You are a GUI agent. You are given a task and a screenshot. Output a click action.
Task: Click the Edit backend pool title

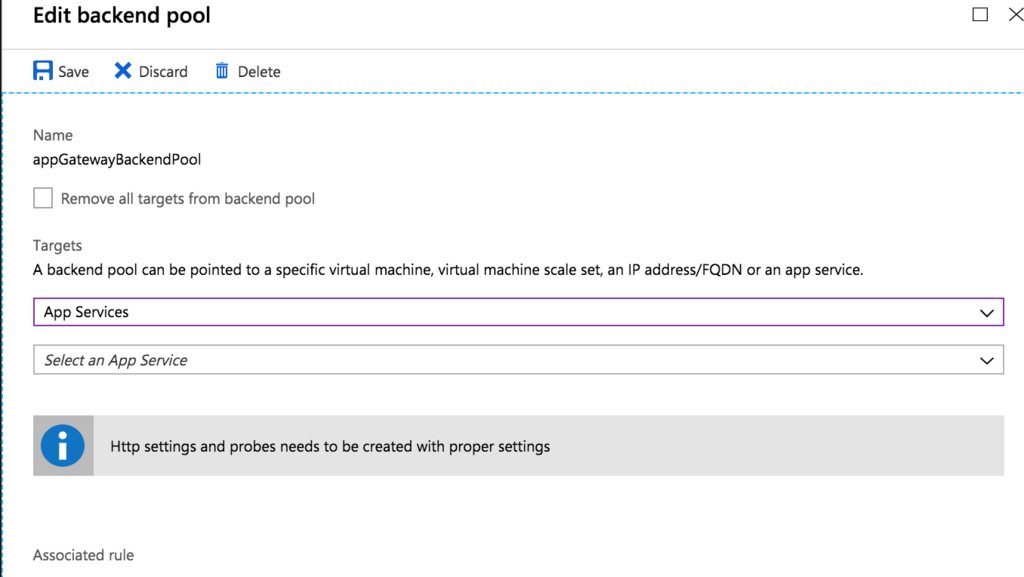point(122,15)
